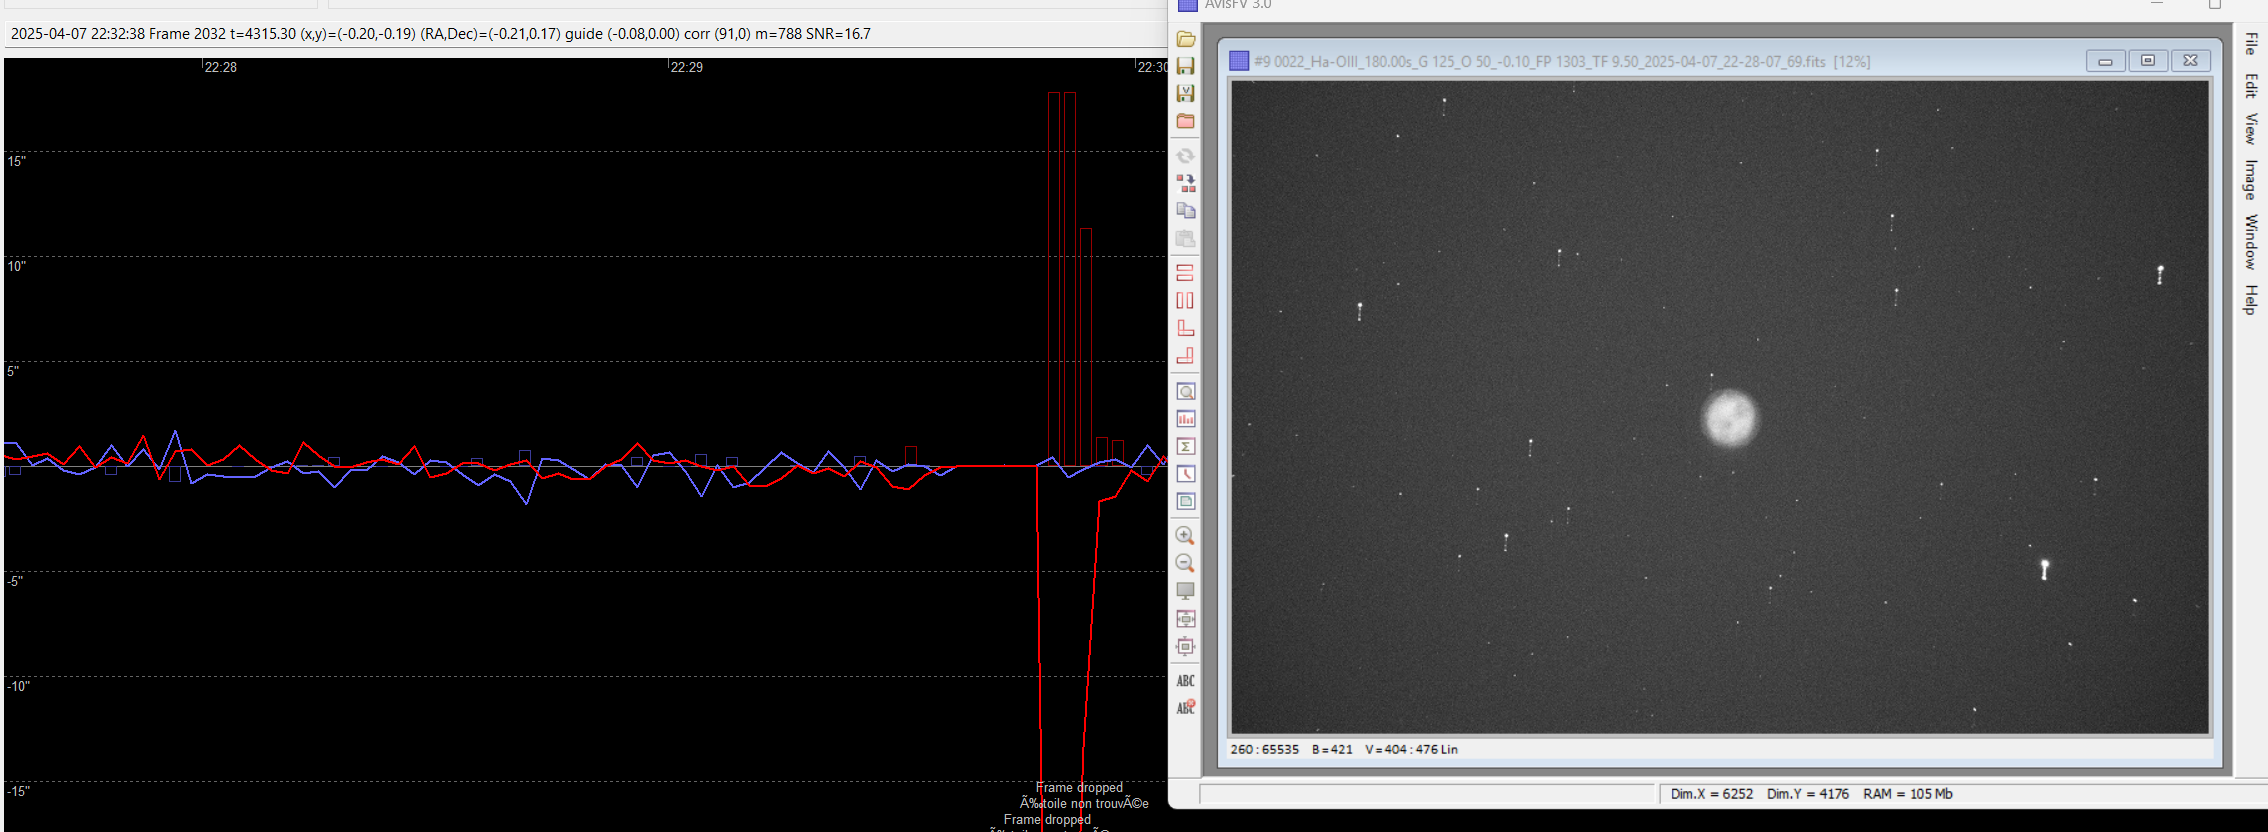The width and height of the screenshot is (2268, 832).
Task: Open the sigma statistics icon
Action: coord(1185,447)
